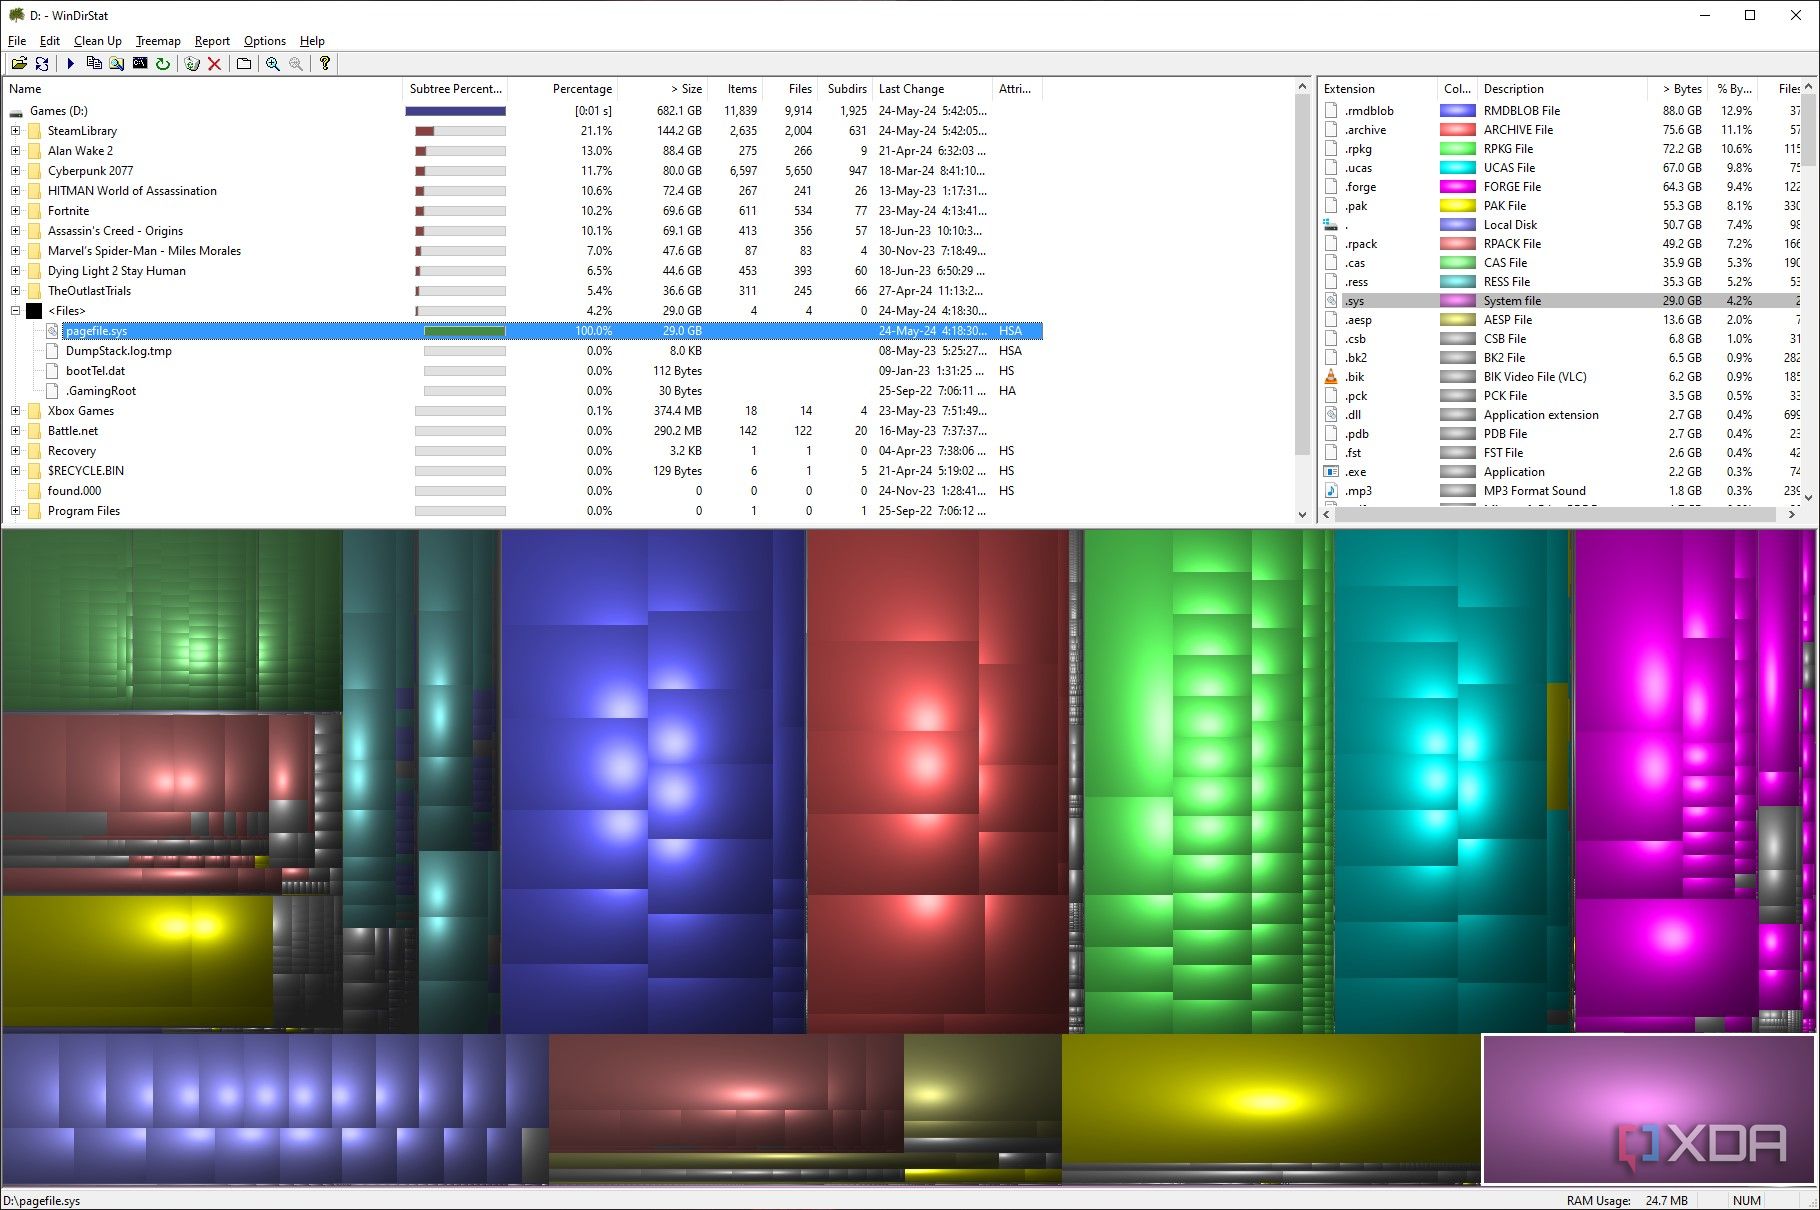Expand the $RECYCLE.BIN folder node
This screenshot has height=1210, width=1820.
point(15,471)
